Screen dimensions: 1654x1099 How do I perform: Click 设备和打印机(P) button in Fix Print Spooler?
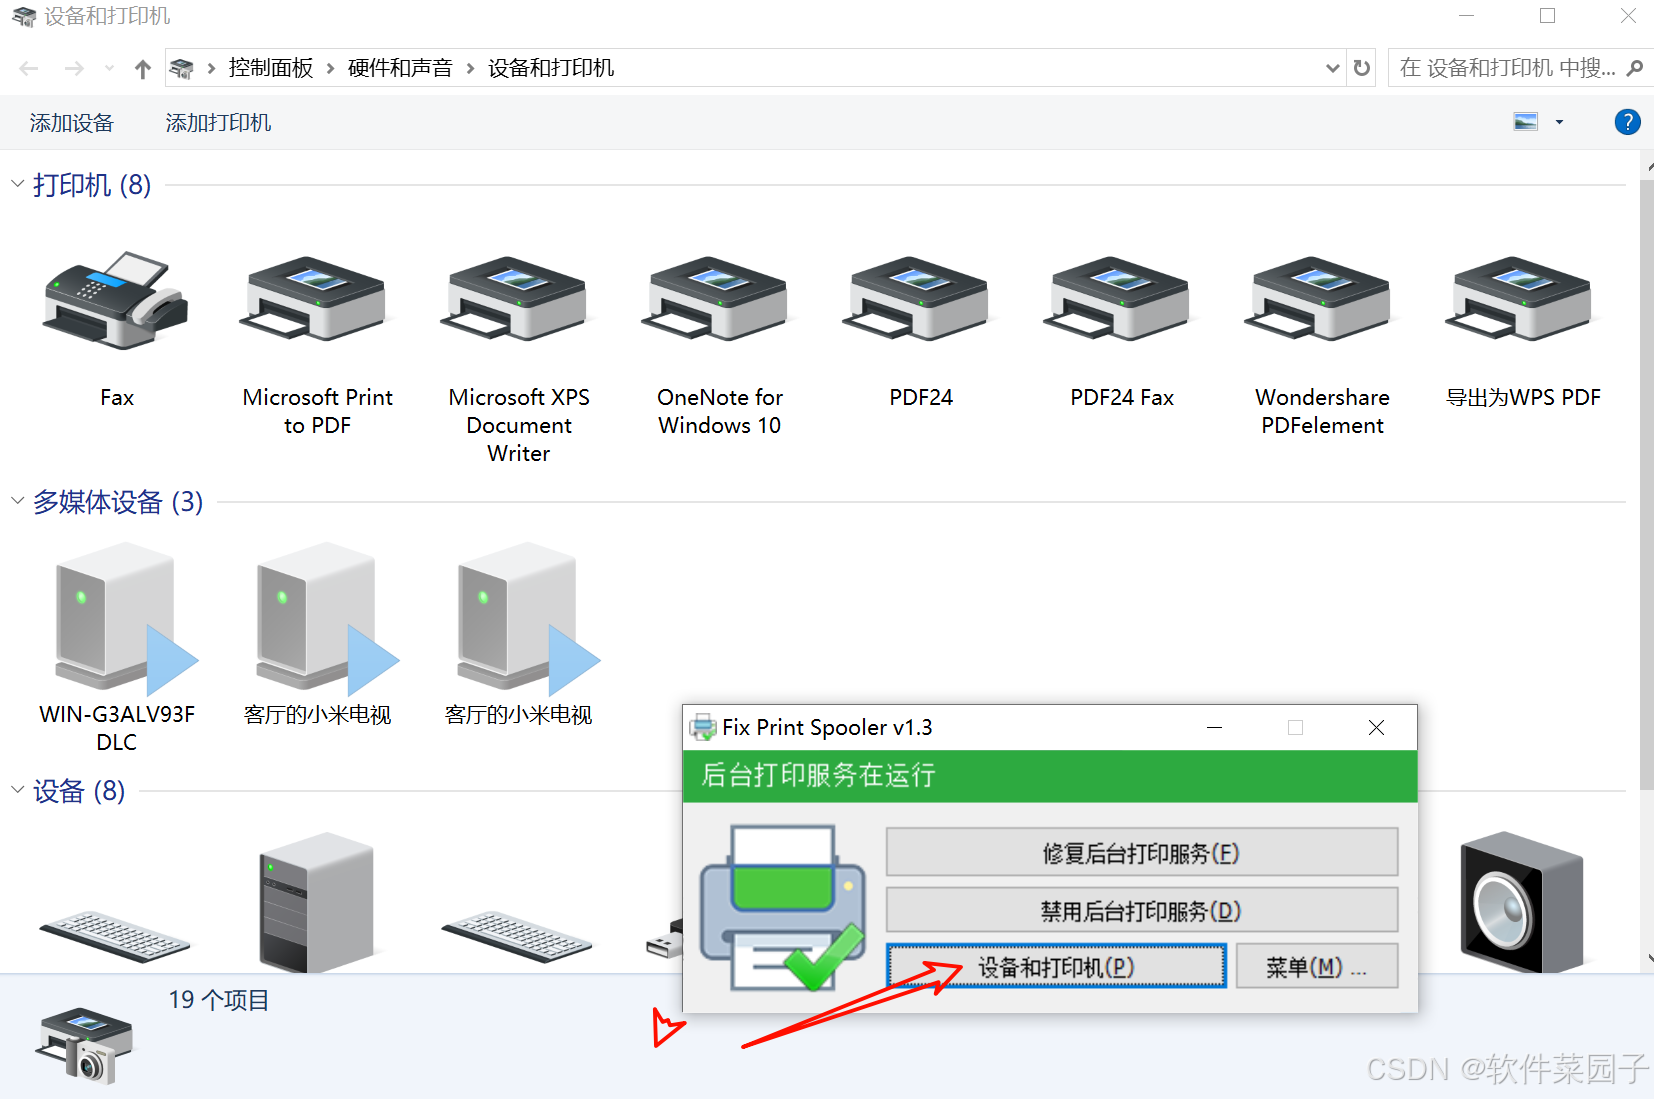click(1056, 967)
